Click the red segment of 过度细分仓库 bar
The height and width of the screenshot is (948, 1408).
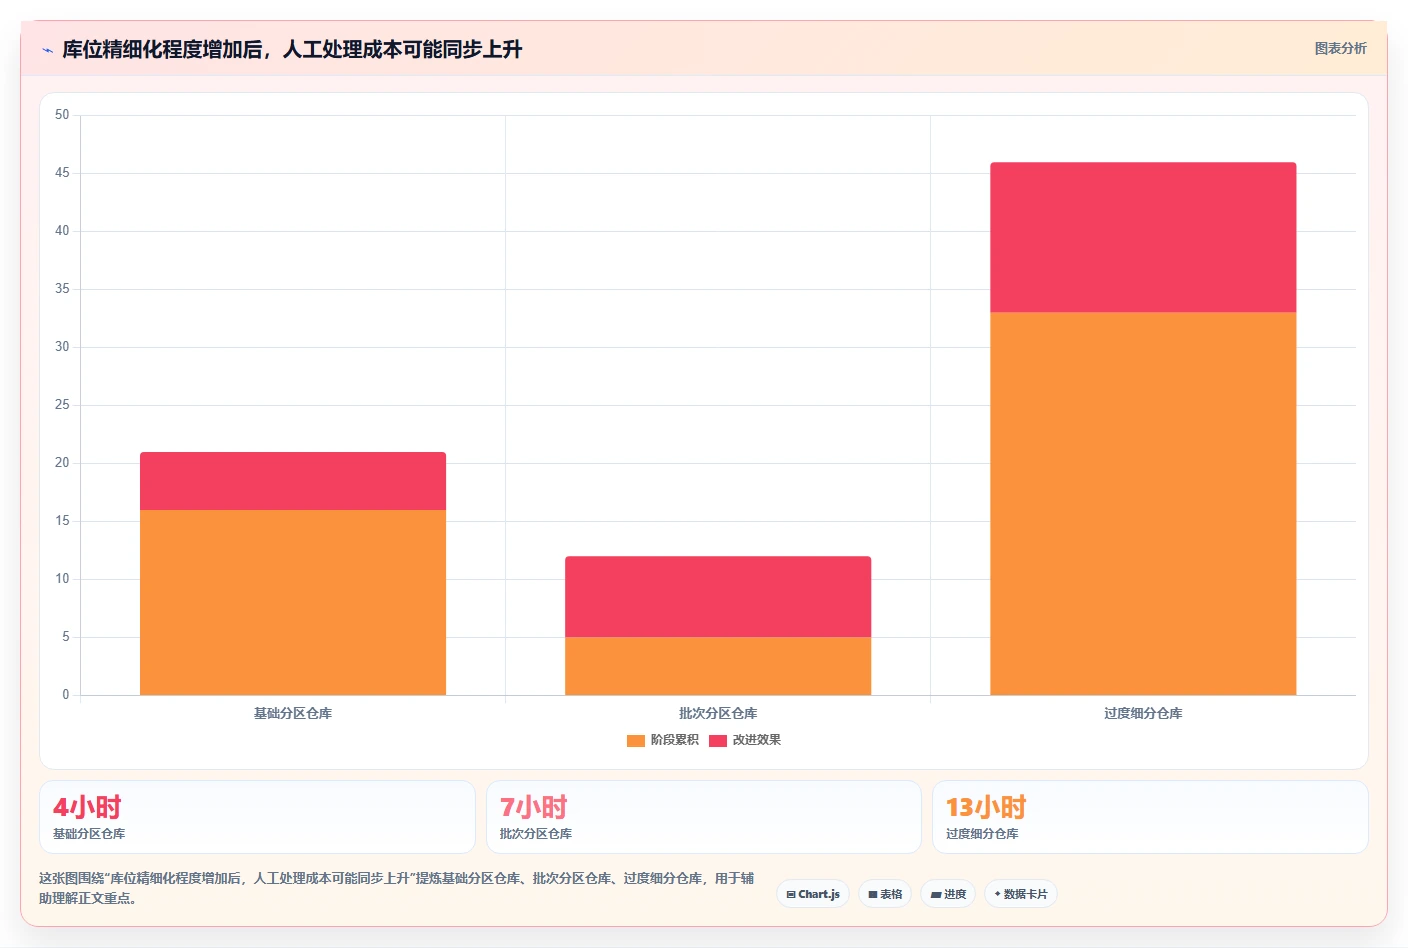[x=1143, y=237]
